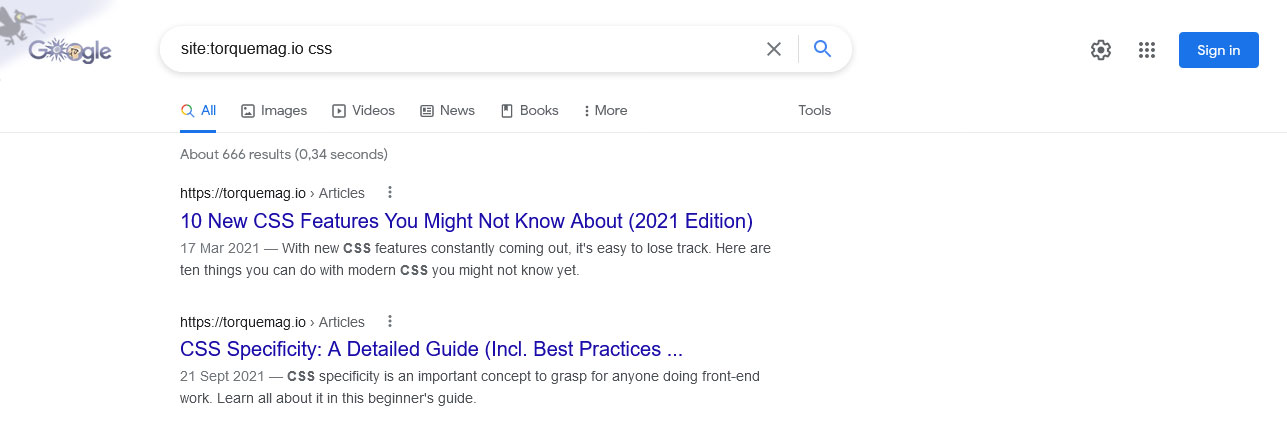This screenshot has width=1287, height=424.
Task: Select the Videos tab icon
Action: [x=339, y=111]
